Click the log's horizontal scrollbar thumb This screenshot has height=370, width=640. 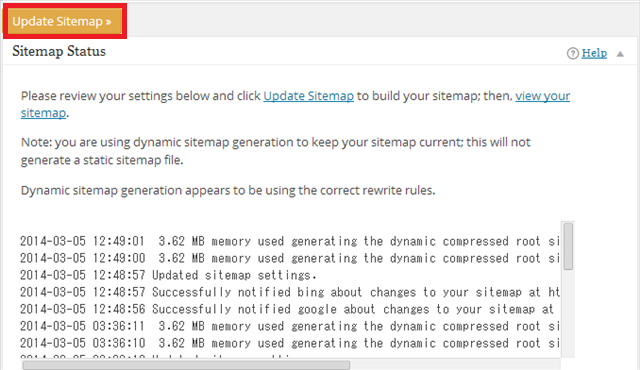(x=186, y=365)
